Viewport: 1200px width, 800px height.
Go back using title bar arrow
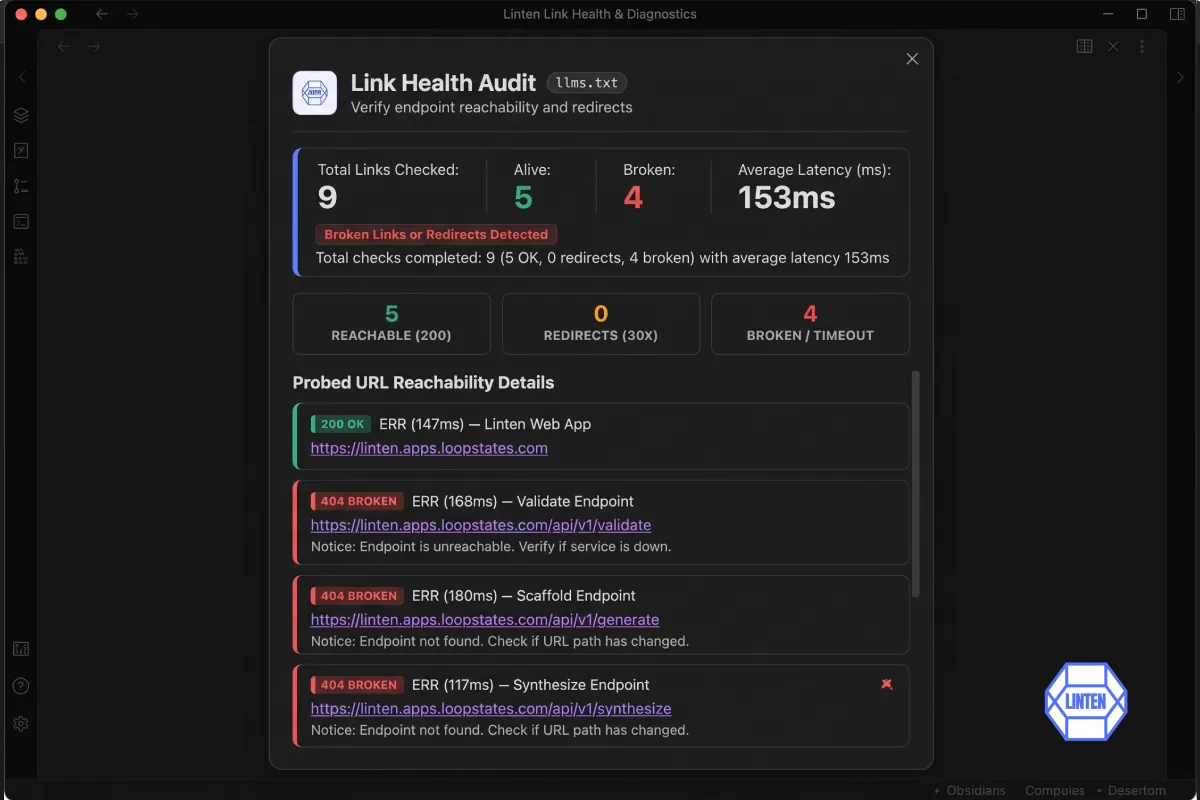(x=101, y=14)
